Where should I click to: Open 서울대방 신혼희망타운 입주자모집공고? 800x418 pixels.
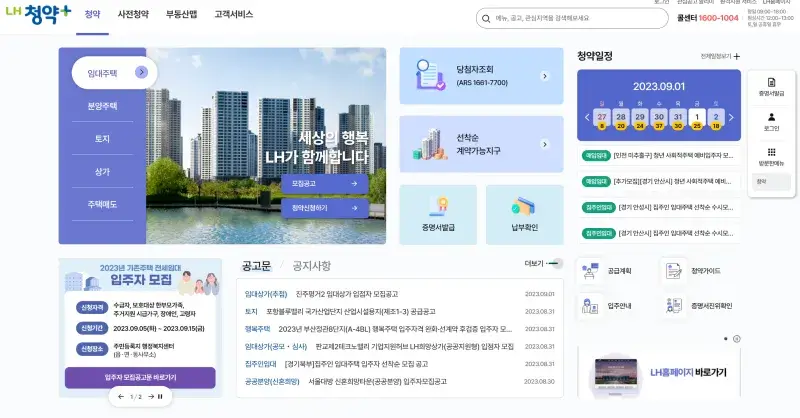coord(378,382)
